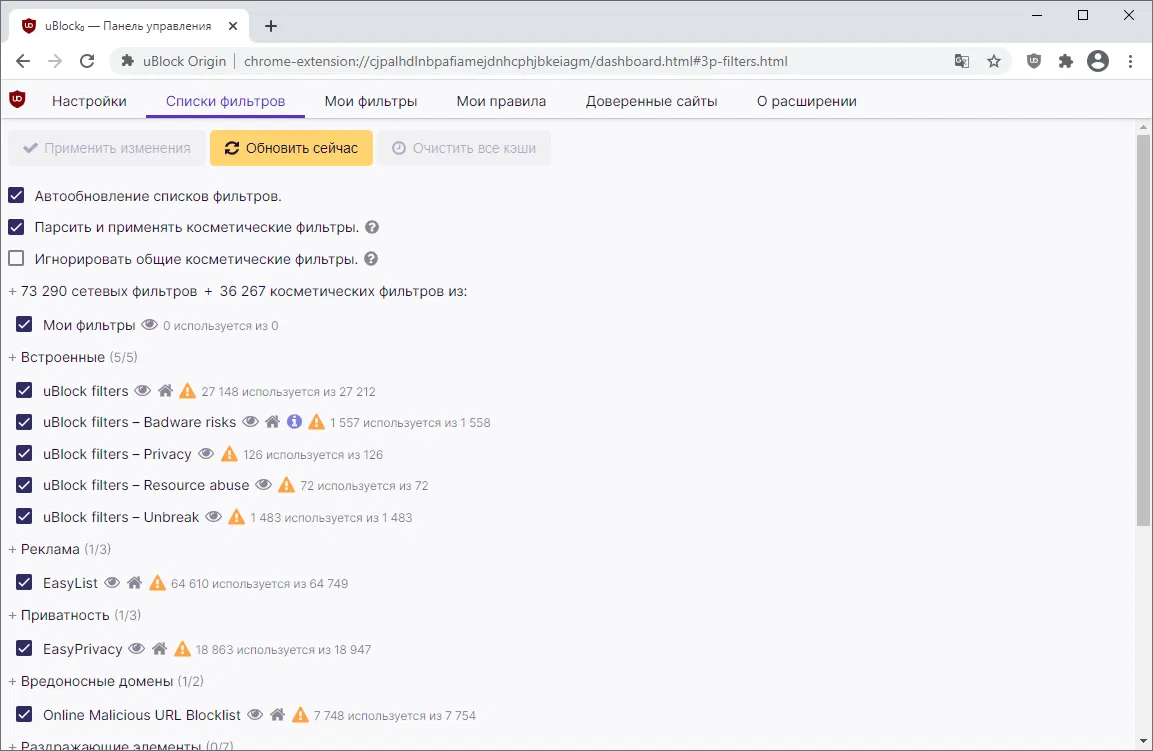
Task: View uBlock filters – Privacy via eye icon
Action: pyautogui.click(x=207, y=454)
